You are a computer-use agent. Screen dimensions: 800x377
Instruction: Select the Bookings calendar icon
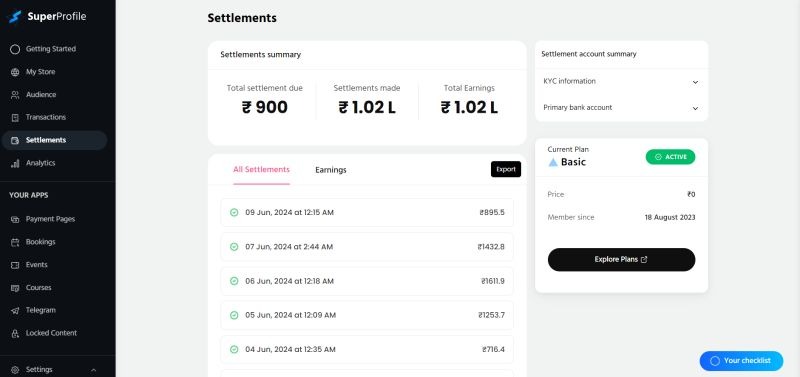(15, 242)
